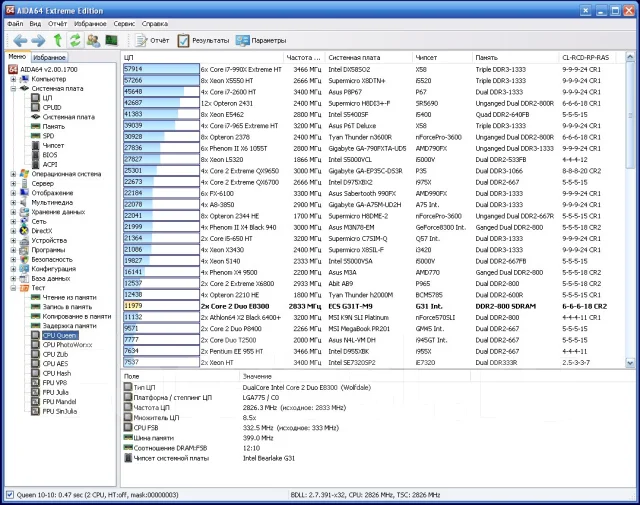Sort by the Частота column header
Viewport: 640px width, 505px height.
tap(304, 58)
